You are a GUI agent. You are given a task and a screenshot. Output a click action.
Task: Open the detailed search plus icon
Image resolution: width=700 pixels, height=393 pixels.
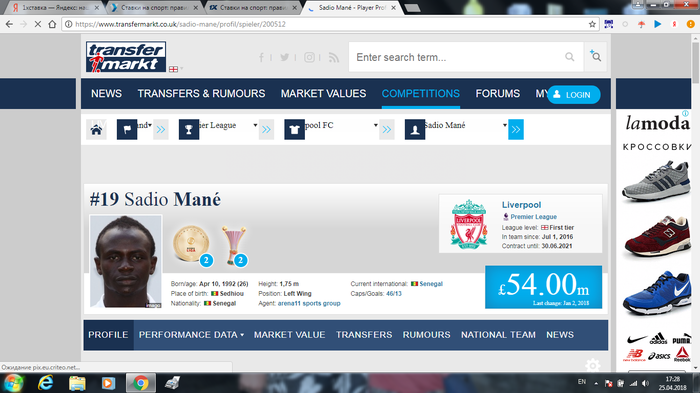tap(595, 56)
